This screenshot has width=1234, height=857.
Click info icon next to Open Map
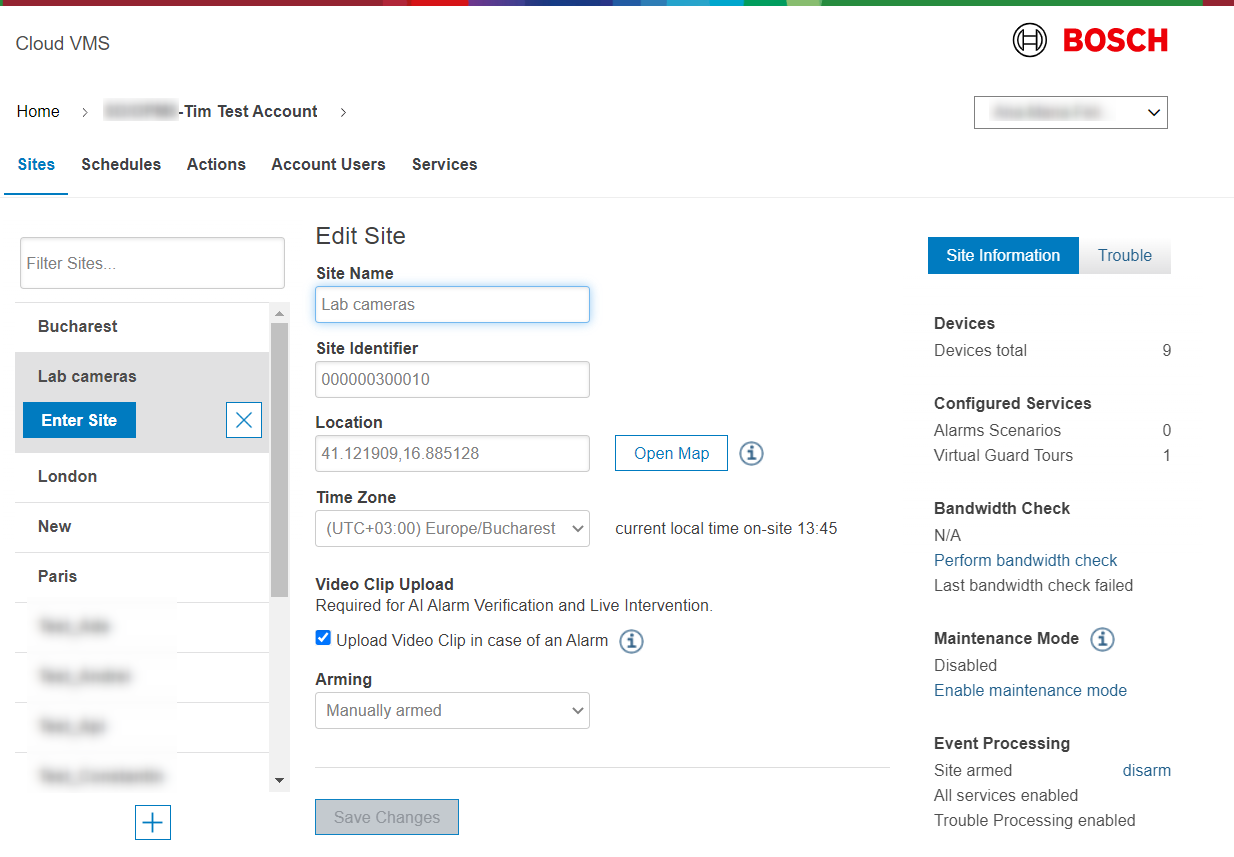coord(751,453)
